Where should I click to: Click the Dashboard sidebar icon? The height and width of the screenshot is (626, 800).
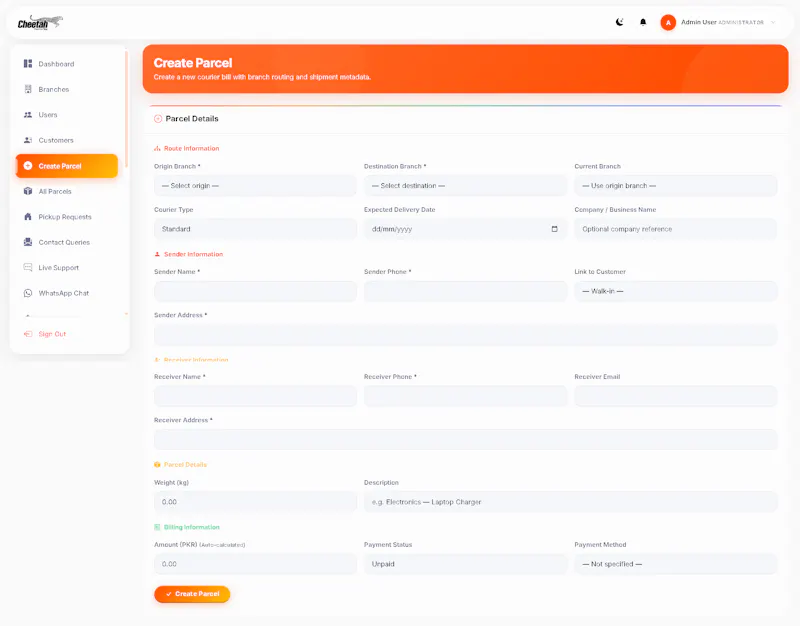click(28, 64)
